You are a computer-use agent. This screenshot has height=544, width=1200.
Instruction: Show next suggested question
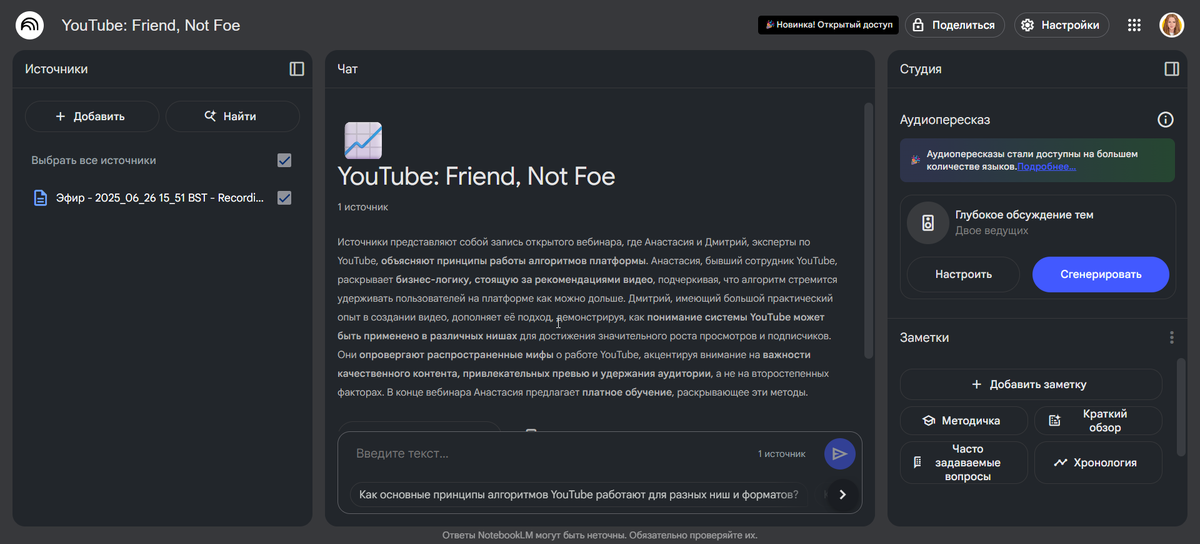pos(842,494)
